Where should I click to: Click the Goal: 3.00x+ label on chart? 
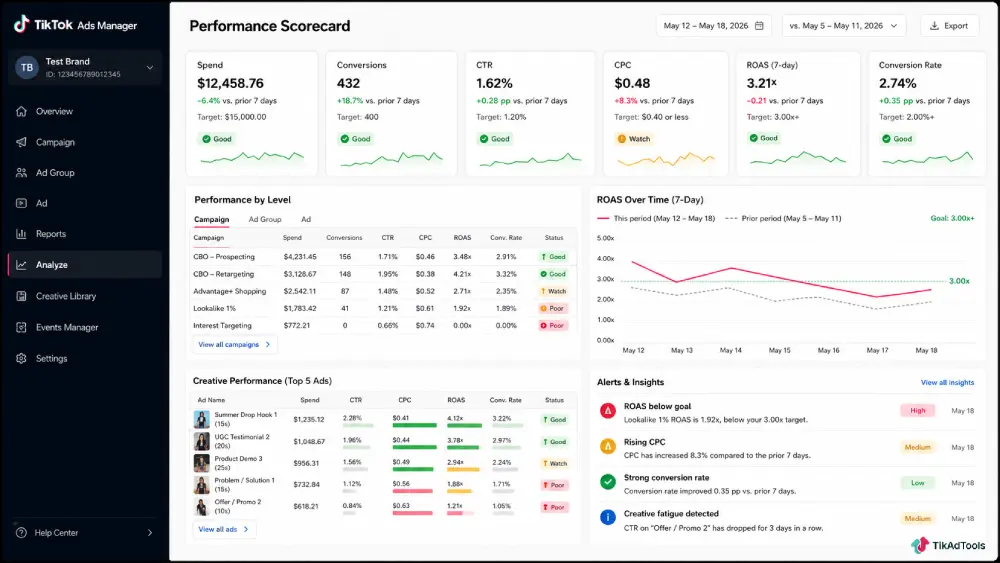(952, 218)
